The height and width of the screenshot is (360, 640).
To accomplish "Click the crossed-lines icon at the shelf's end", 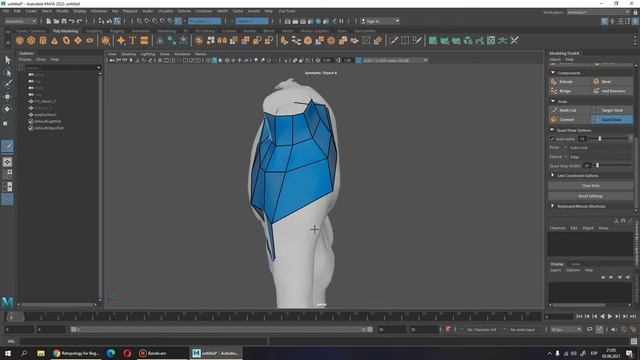I will [x=515, y=40].
